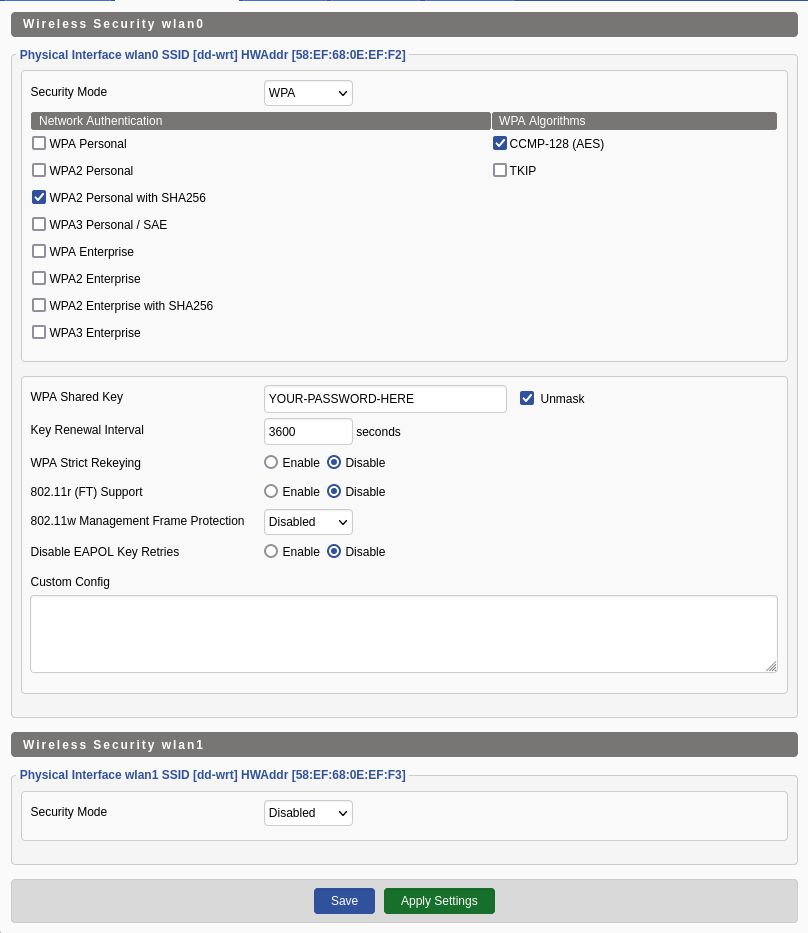This screenshot has width=808, height=933.
Task: Check WPA2 Enterprise with SHA256 option
Action: coord(39,305)
